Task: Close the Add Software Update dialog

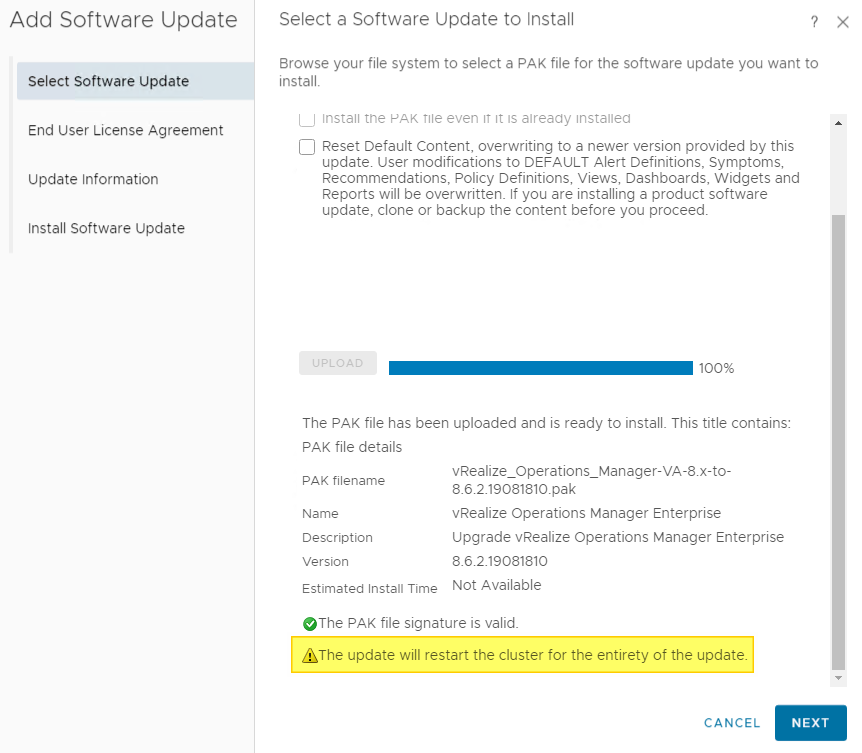Action: 842,22
